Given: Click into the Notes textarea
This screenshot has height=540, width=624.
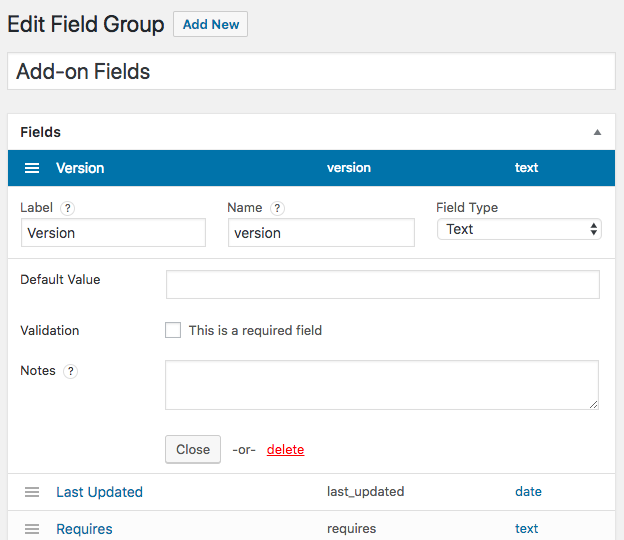Looking at the screenshot, I should (381, 385).
